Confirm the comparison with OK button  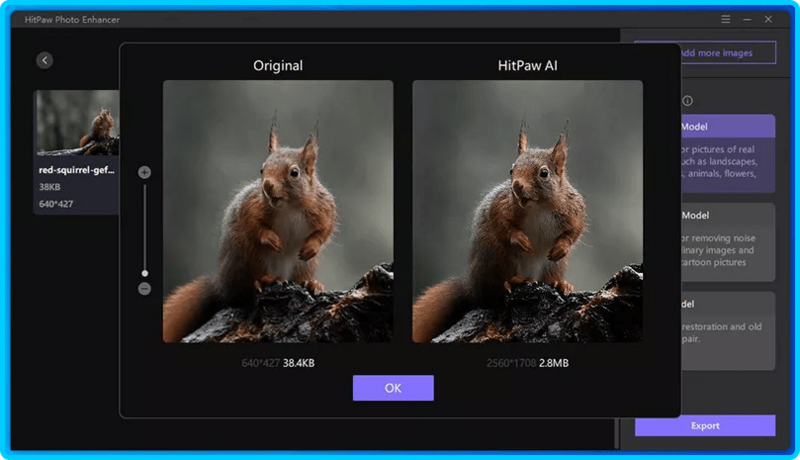click(393, 388)
